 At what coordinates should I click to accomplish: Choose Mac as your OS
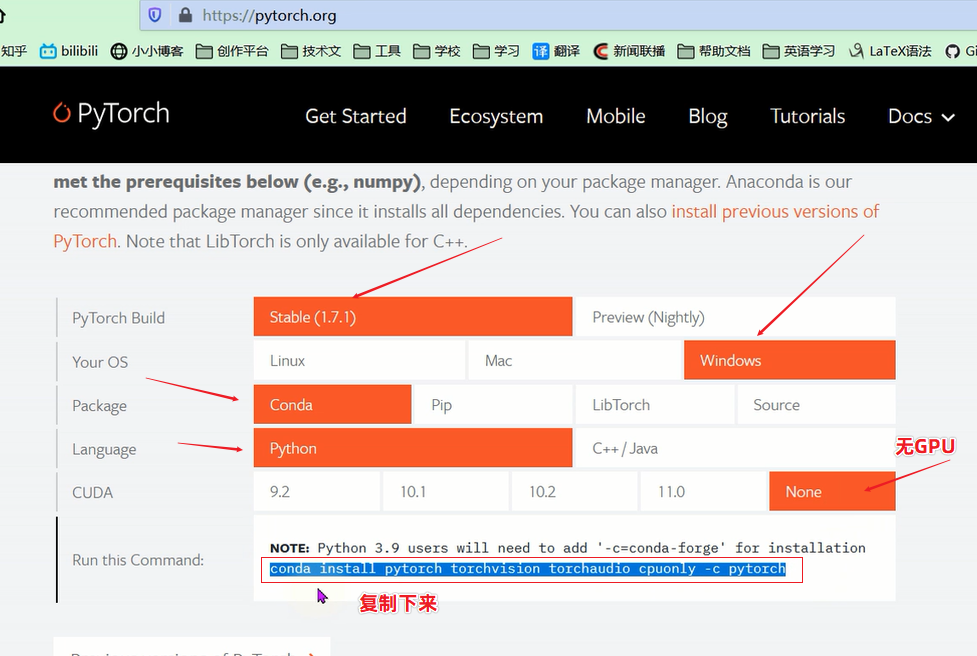(x=574, y=360)
